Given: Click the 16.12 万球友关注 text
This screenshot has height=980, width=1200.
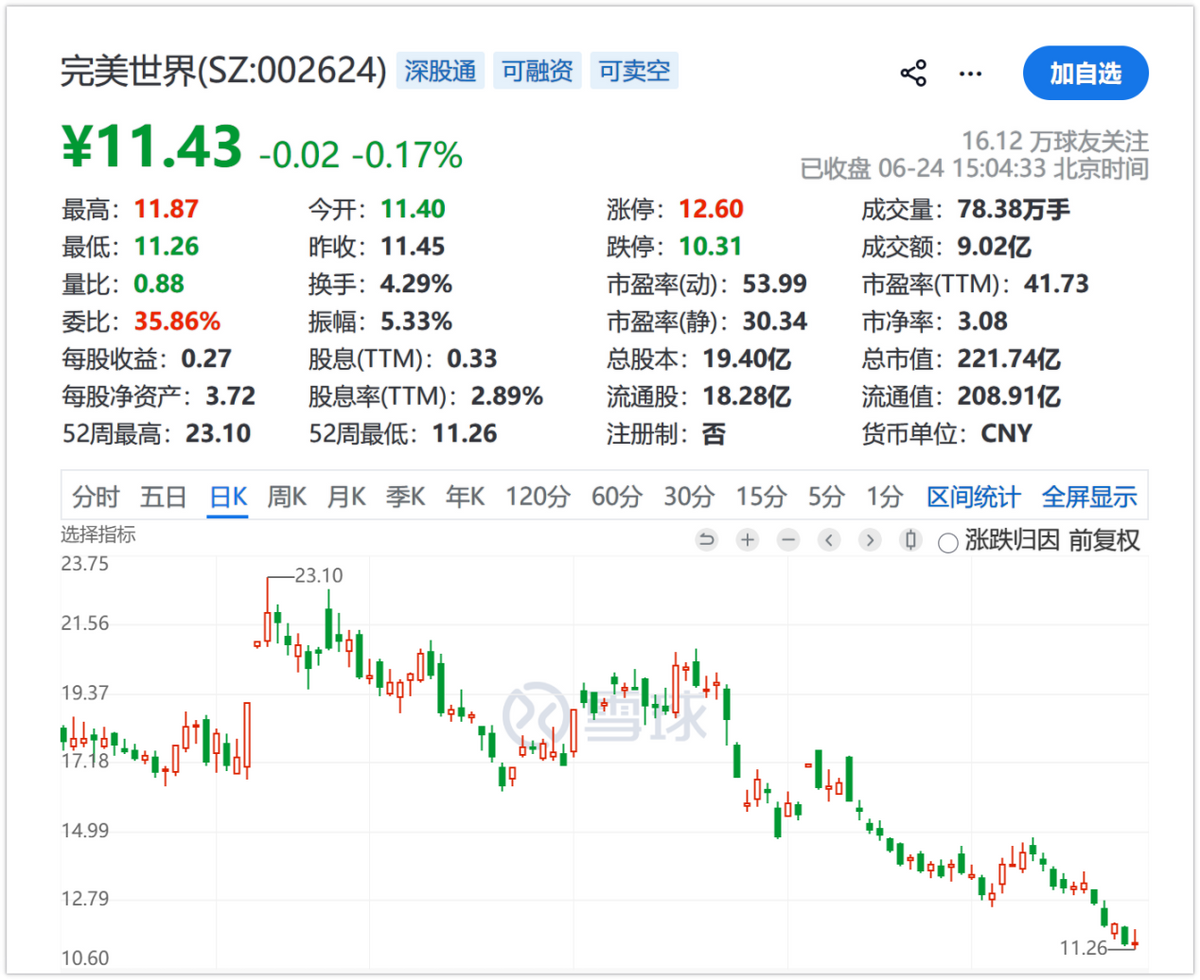Looking at the screenshot, I should tap(1055, 139).
